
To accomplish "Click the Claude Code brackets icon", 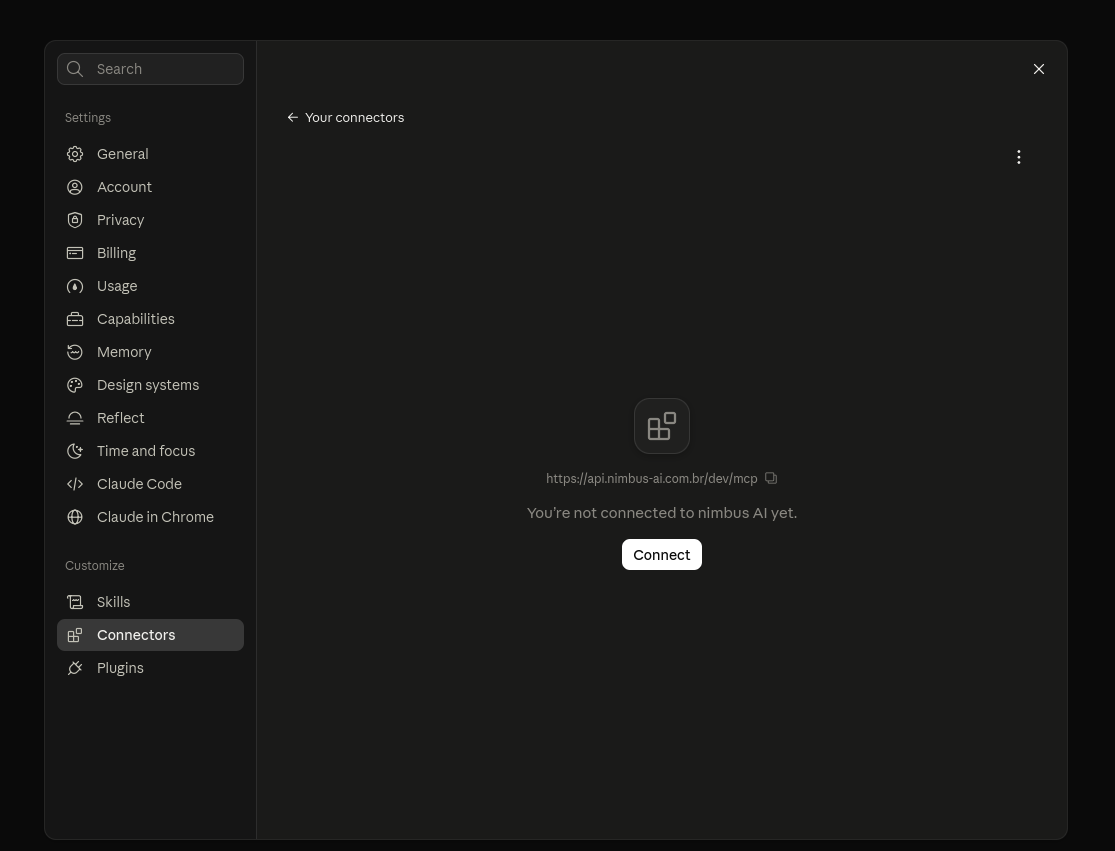I will pos(75,484).
